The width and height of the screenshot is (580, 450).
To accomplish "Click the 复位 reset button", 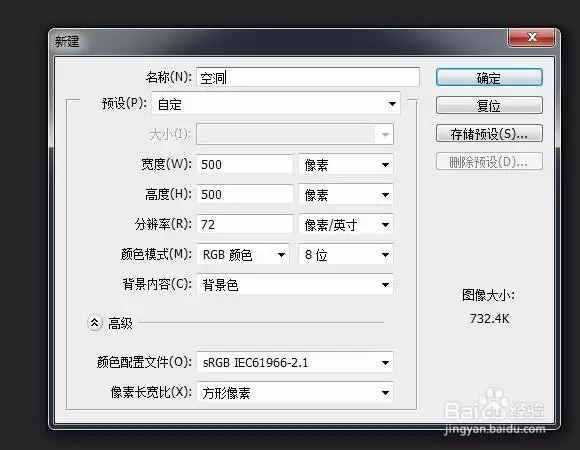I will pos(489,106).
